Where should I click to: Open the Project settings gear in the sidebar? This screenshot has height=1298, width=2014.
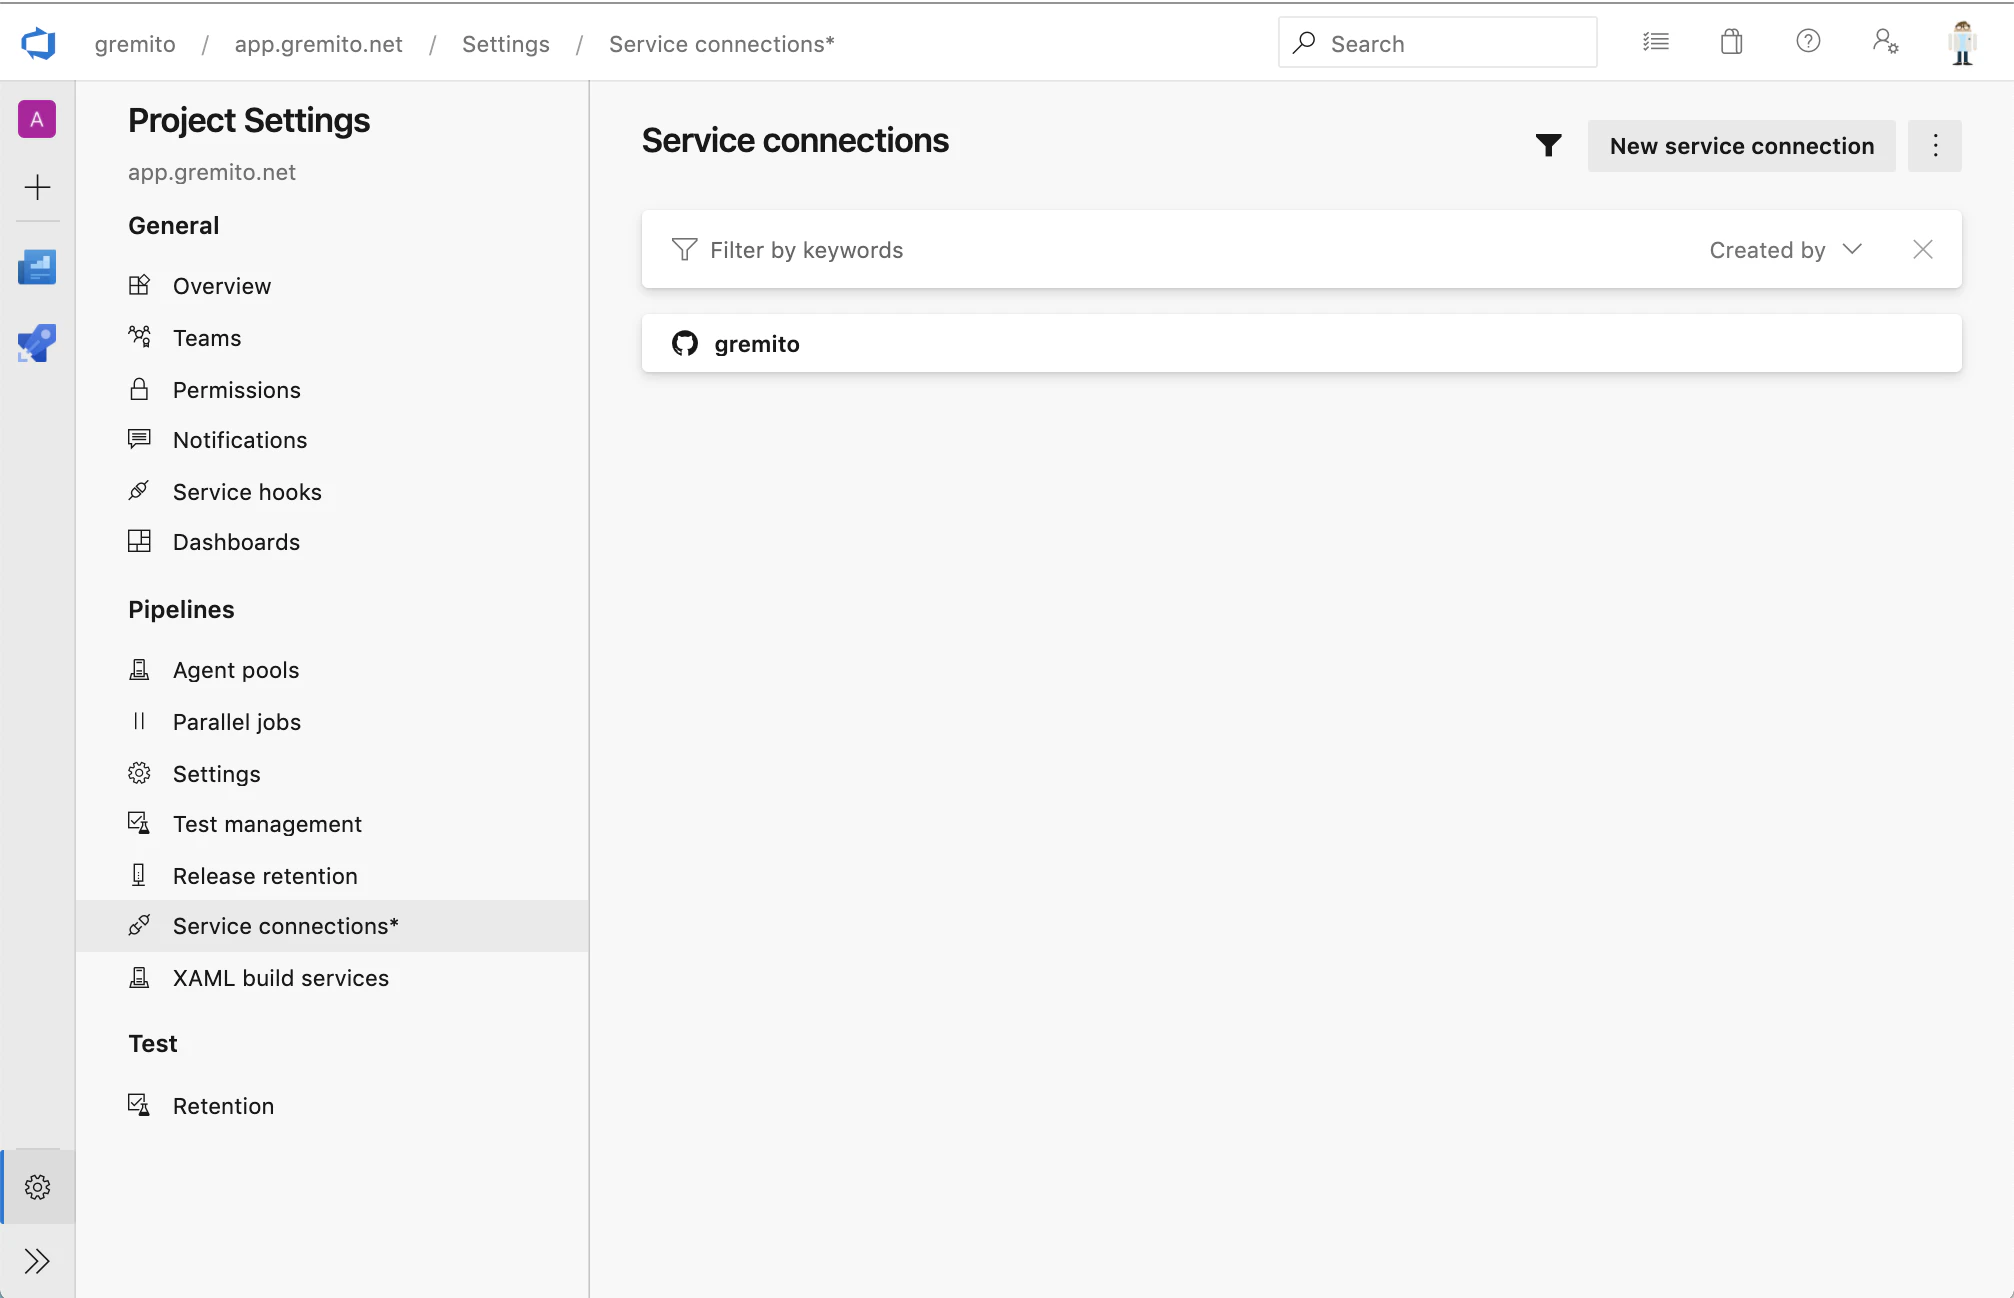point(38,1187)
